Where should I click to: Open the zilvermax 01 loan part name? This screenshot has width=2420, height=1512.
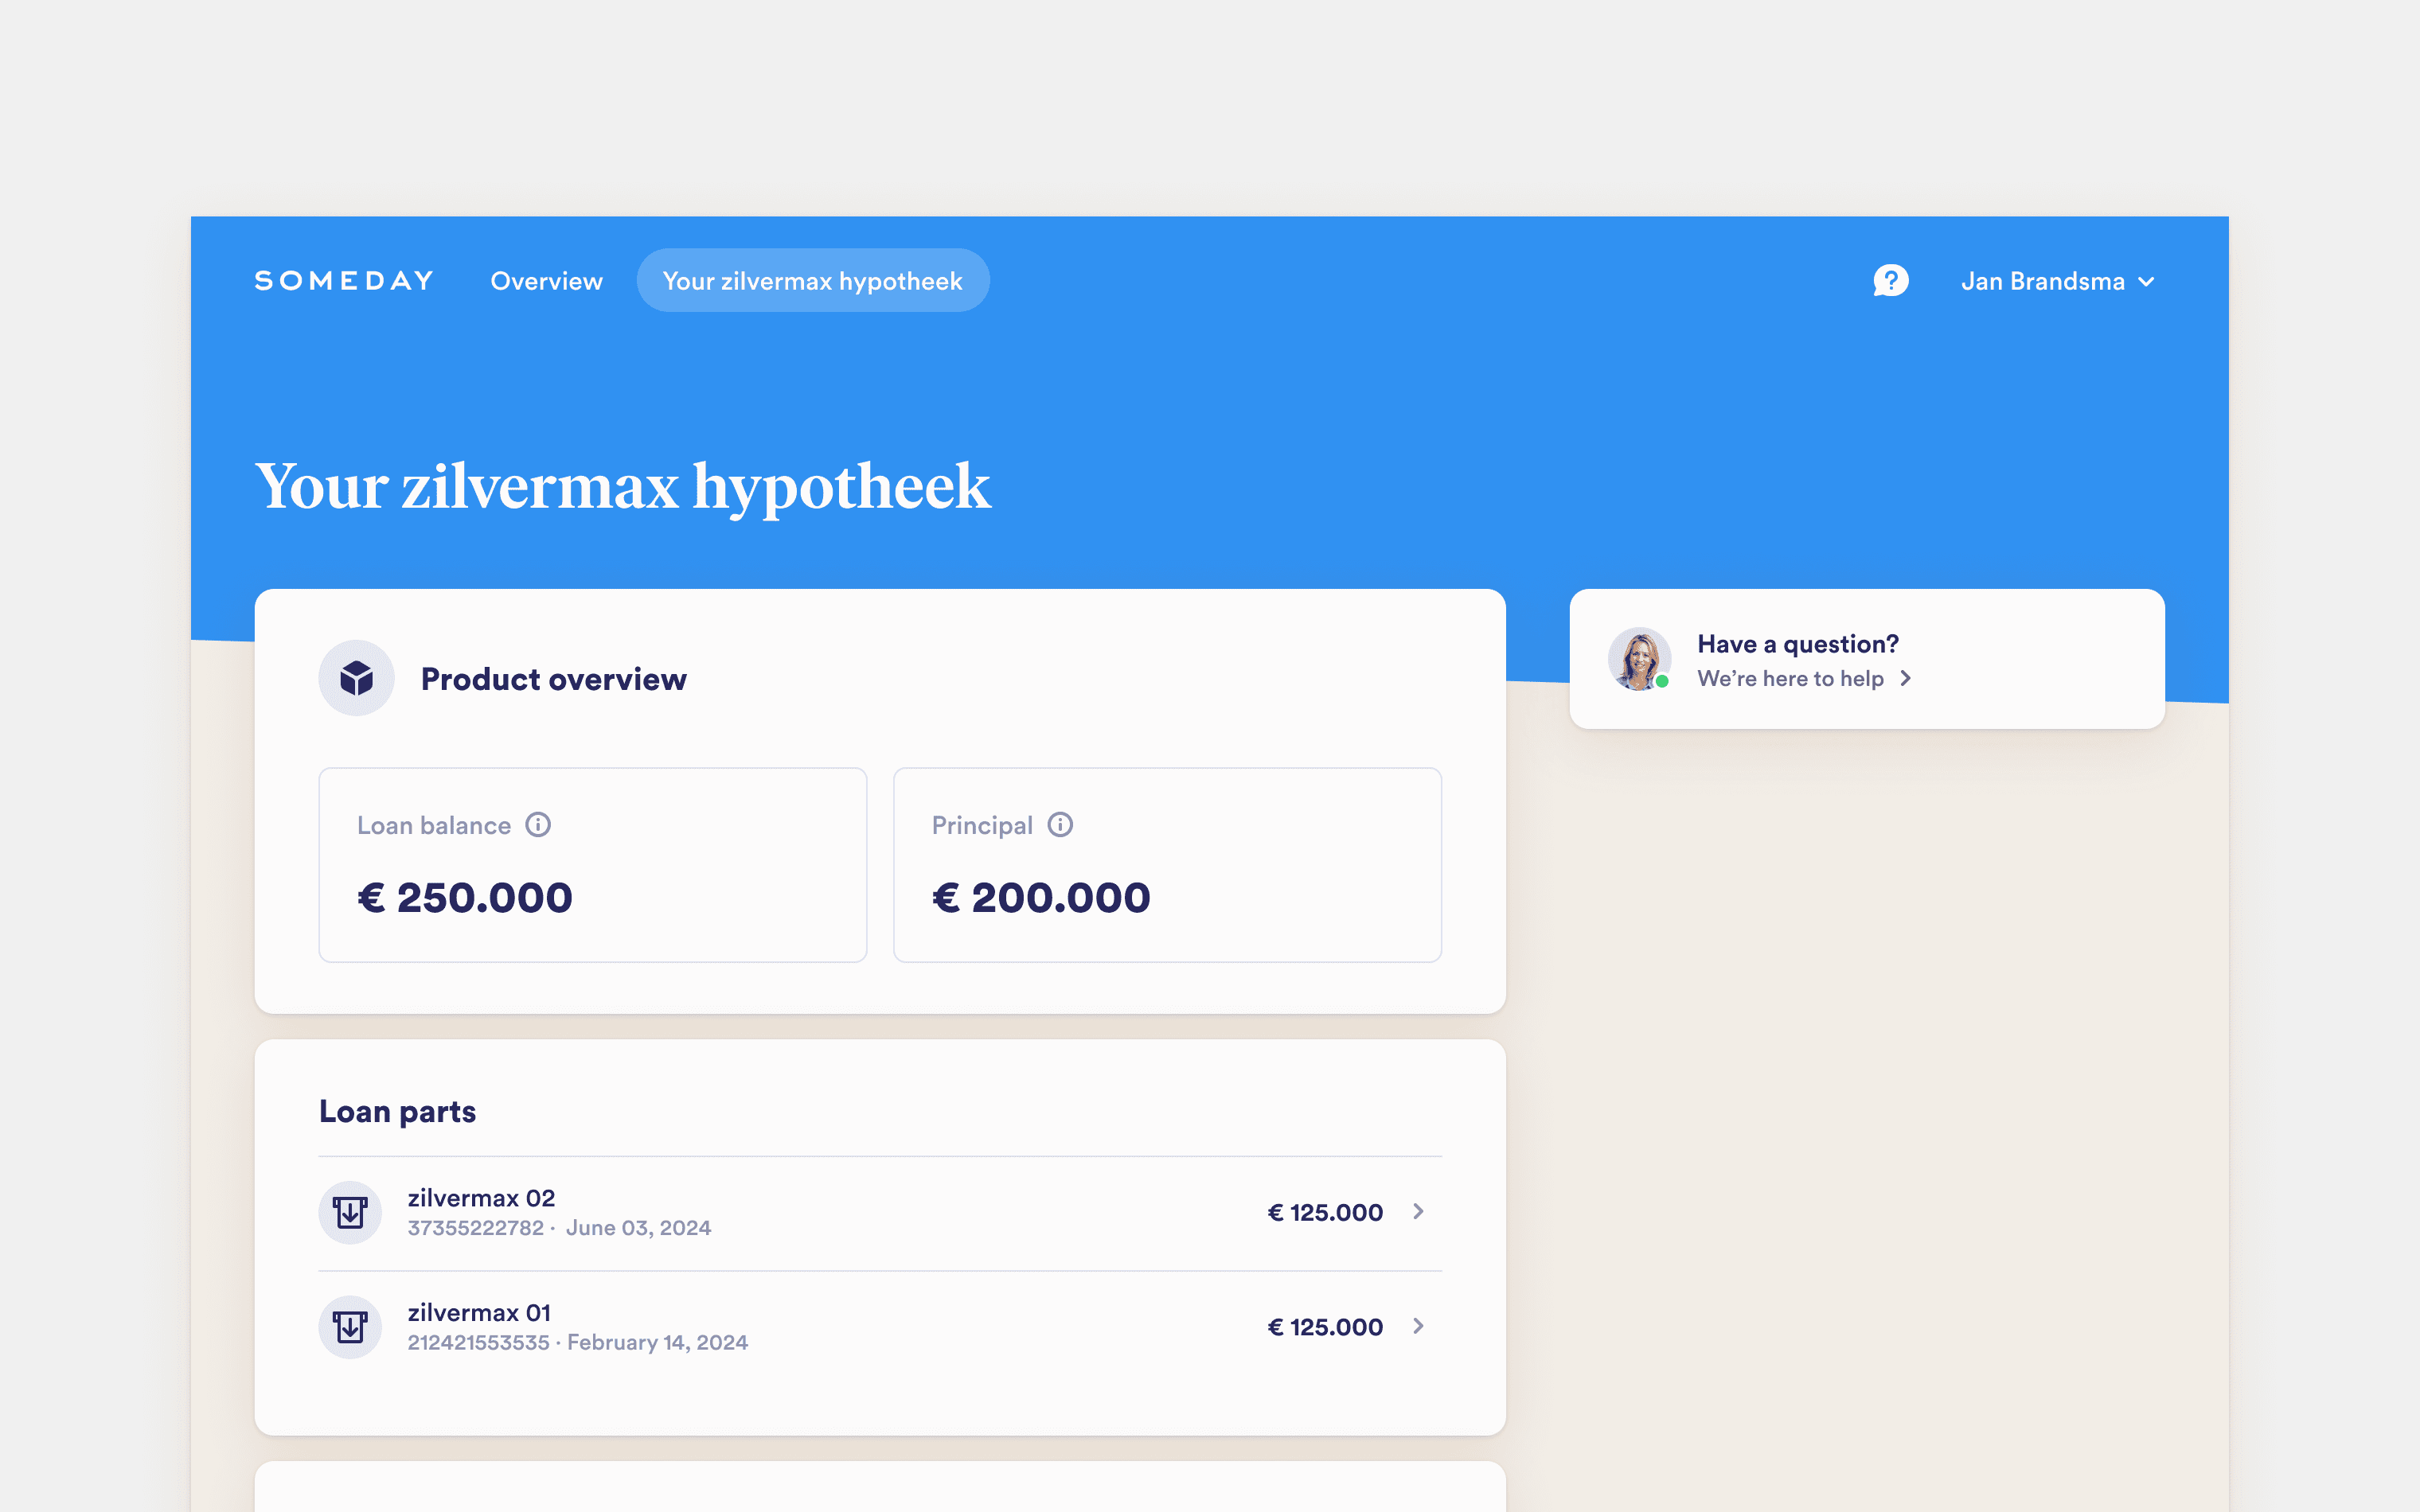pos(479,1313)
